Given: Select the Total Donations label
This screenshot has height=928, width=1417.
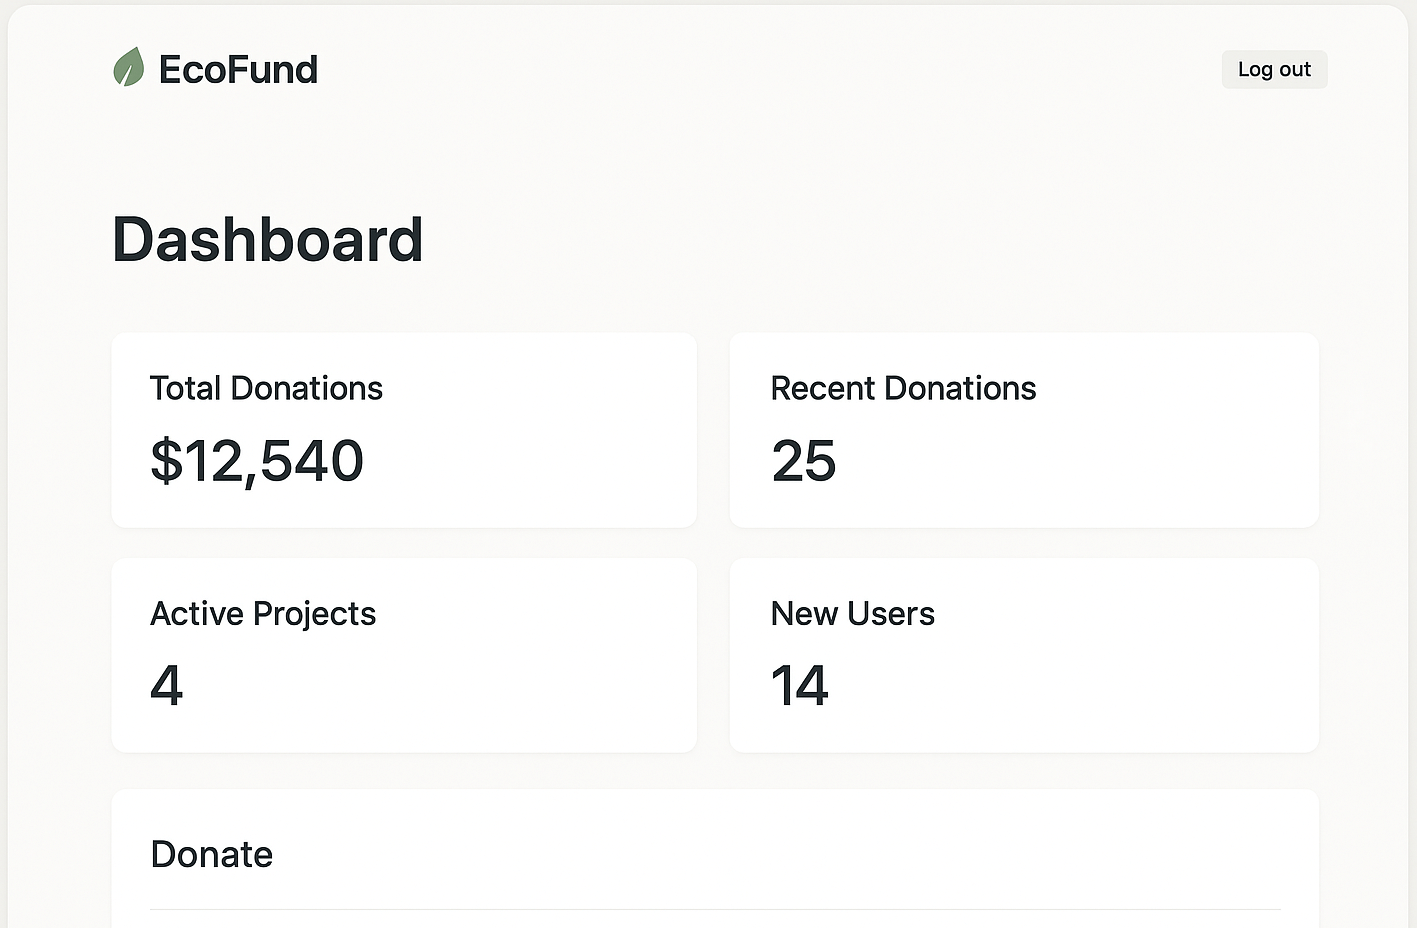Looking at the screenshot, I should pos(266,388).
